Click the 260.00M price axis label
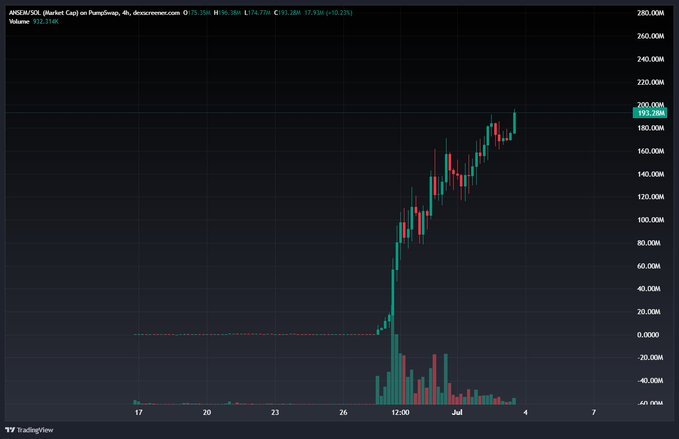Screen dimensions: 679x439 [650, 36]
